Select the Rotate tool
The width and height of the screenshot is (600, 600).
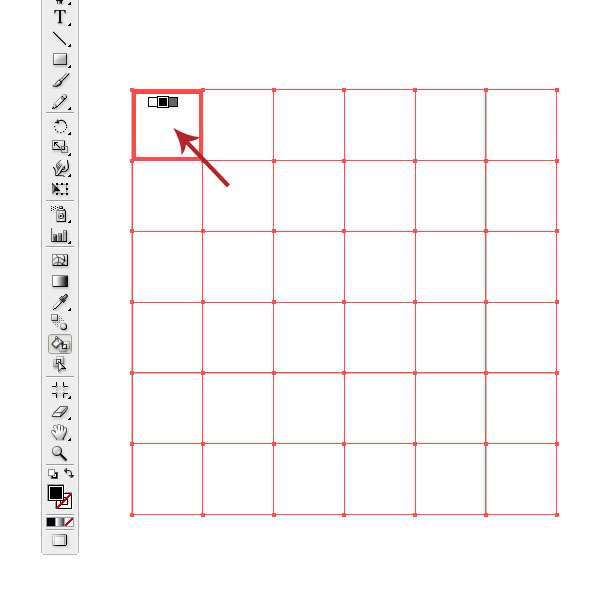[x=60, y=126]
